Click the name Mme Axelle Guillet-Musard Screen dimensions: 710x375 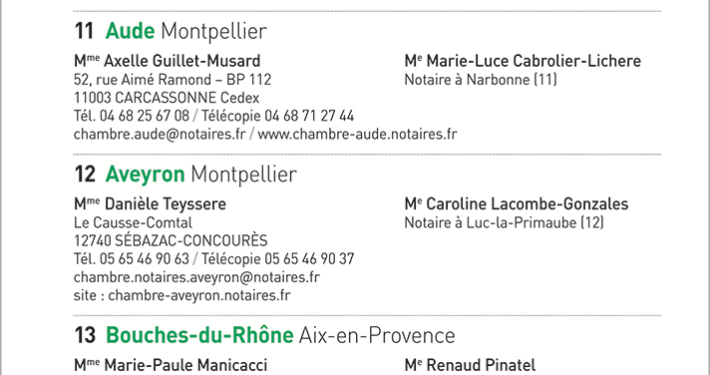click(x=167, y=61)
